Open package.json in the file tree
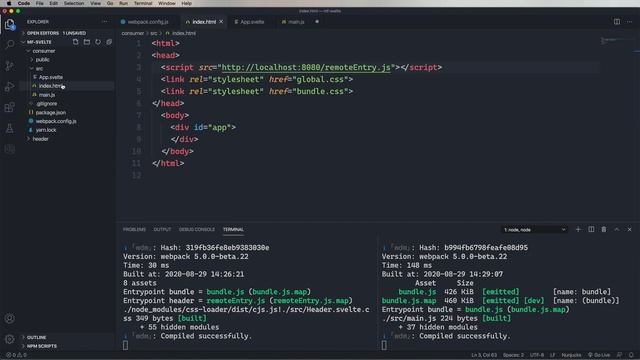 [x=51, y=112]
